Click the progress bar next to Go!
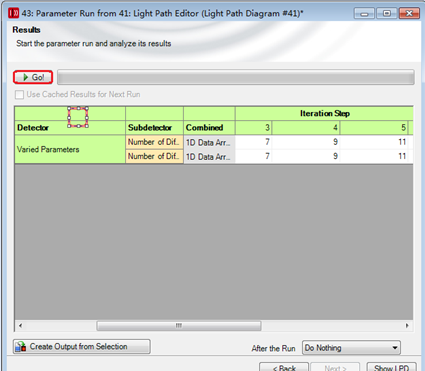Screen dimensions: 425x371 tap(236, 77)
